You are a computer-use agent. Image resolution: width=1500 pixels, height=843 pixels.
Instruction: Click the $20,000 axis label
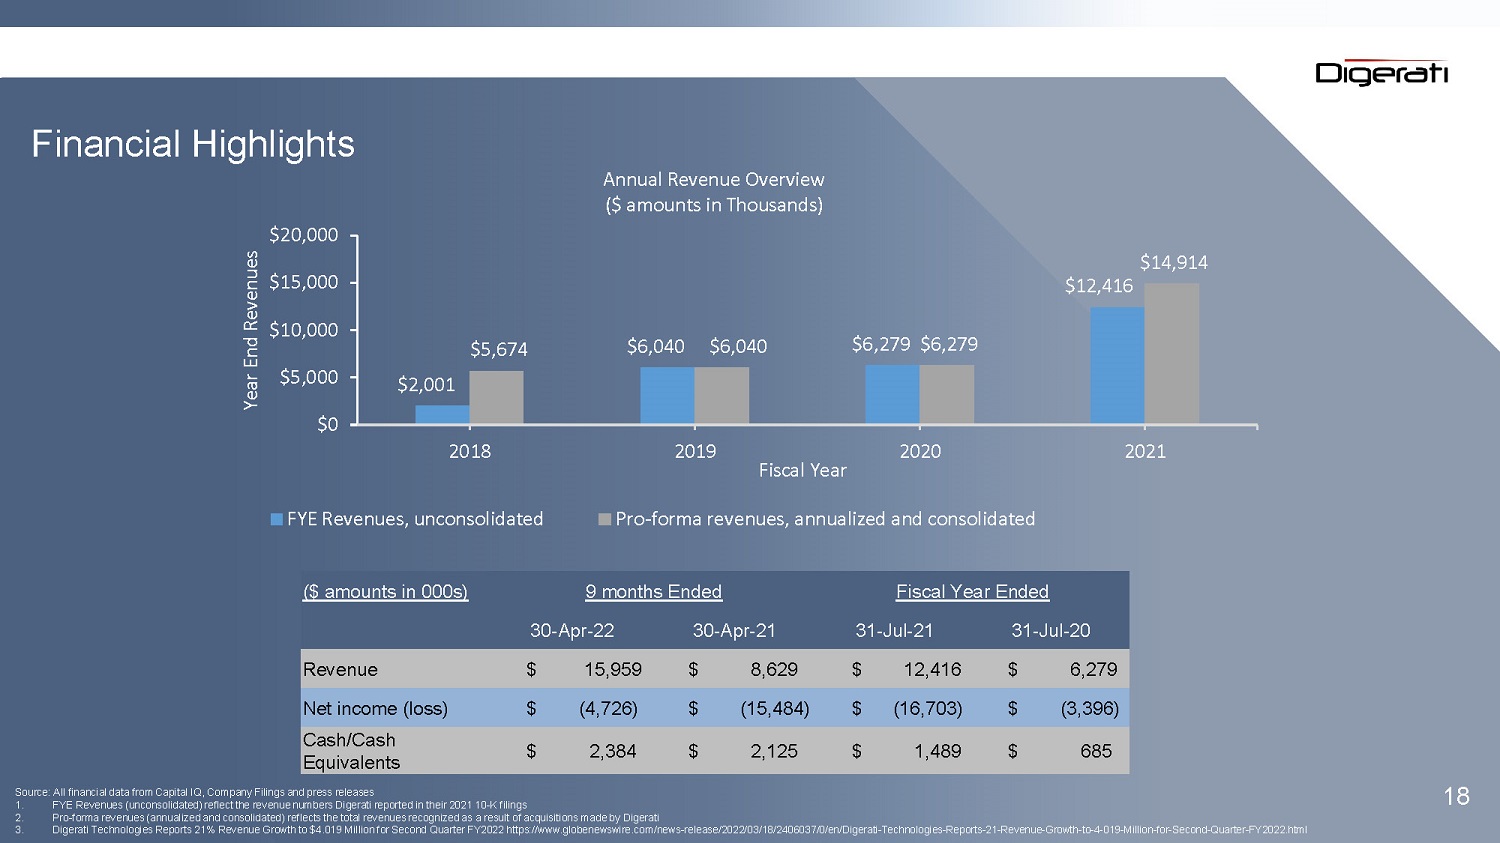[x=304, y=235]
